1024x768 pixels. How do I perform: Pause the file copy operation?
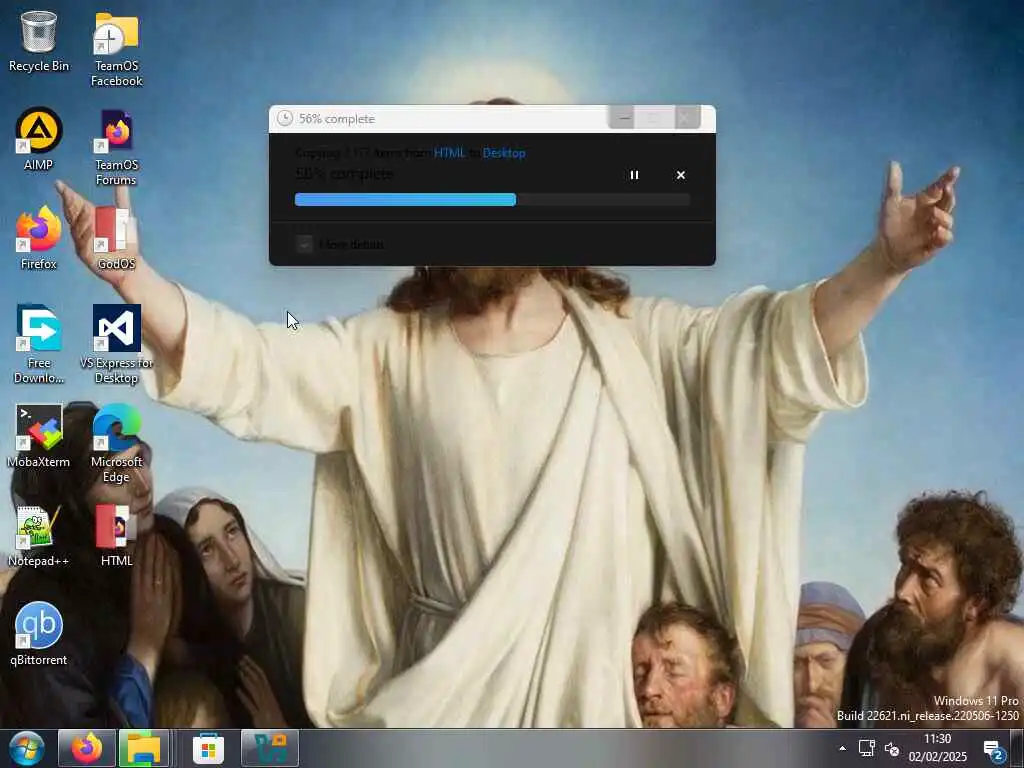[x=634, y=175]
